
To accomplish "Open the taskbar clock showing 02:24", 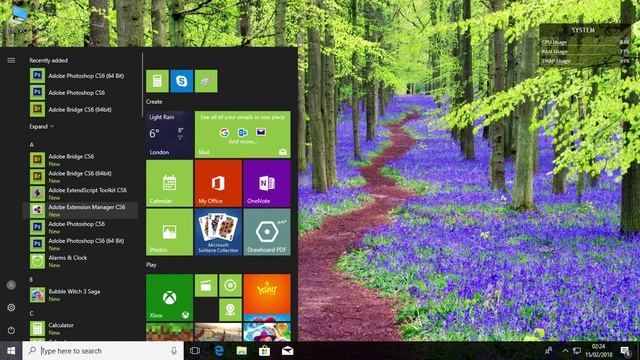I will coord(599,351).
